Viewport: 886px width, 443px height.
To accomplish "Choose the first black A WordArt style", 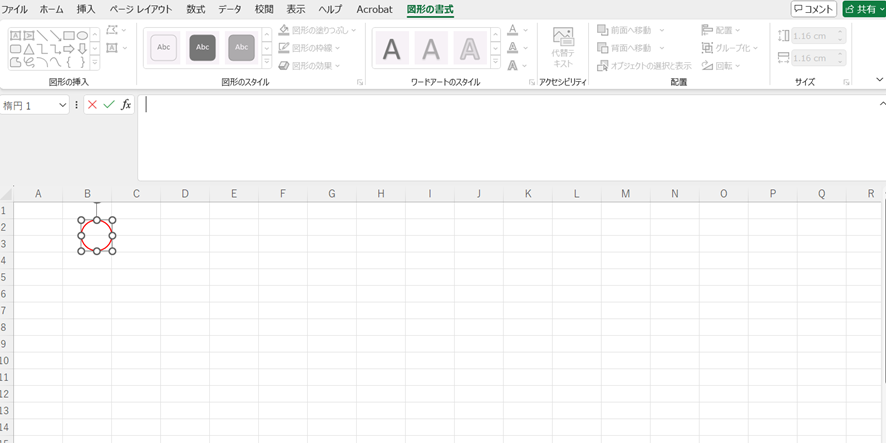I will 392,48.
